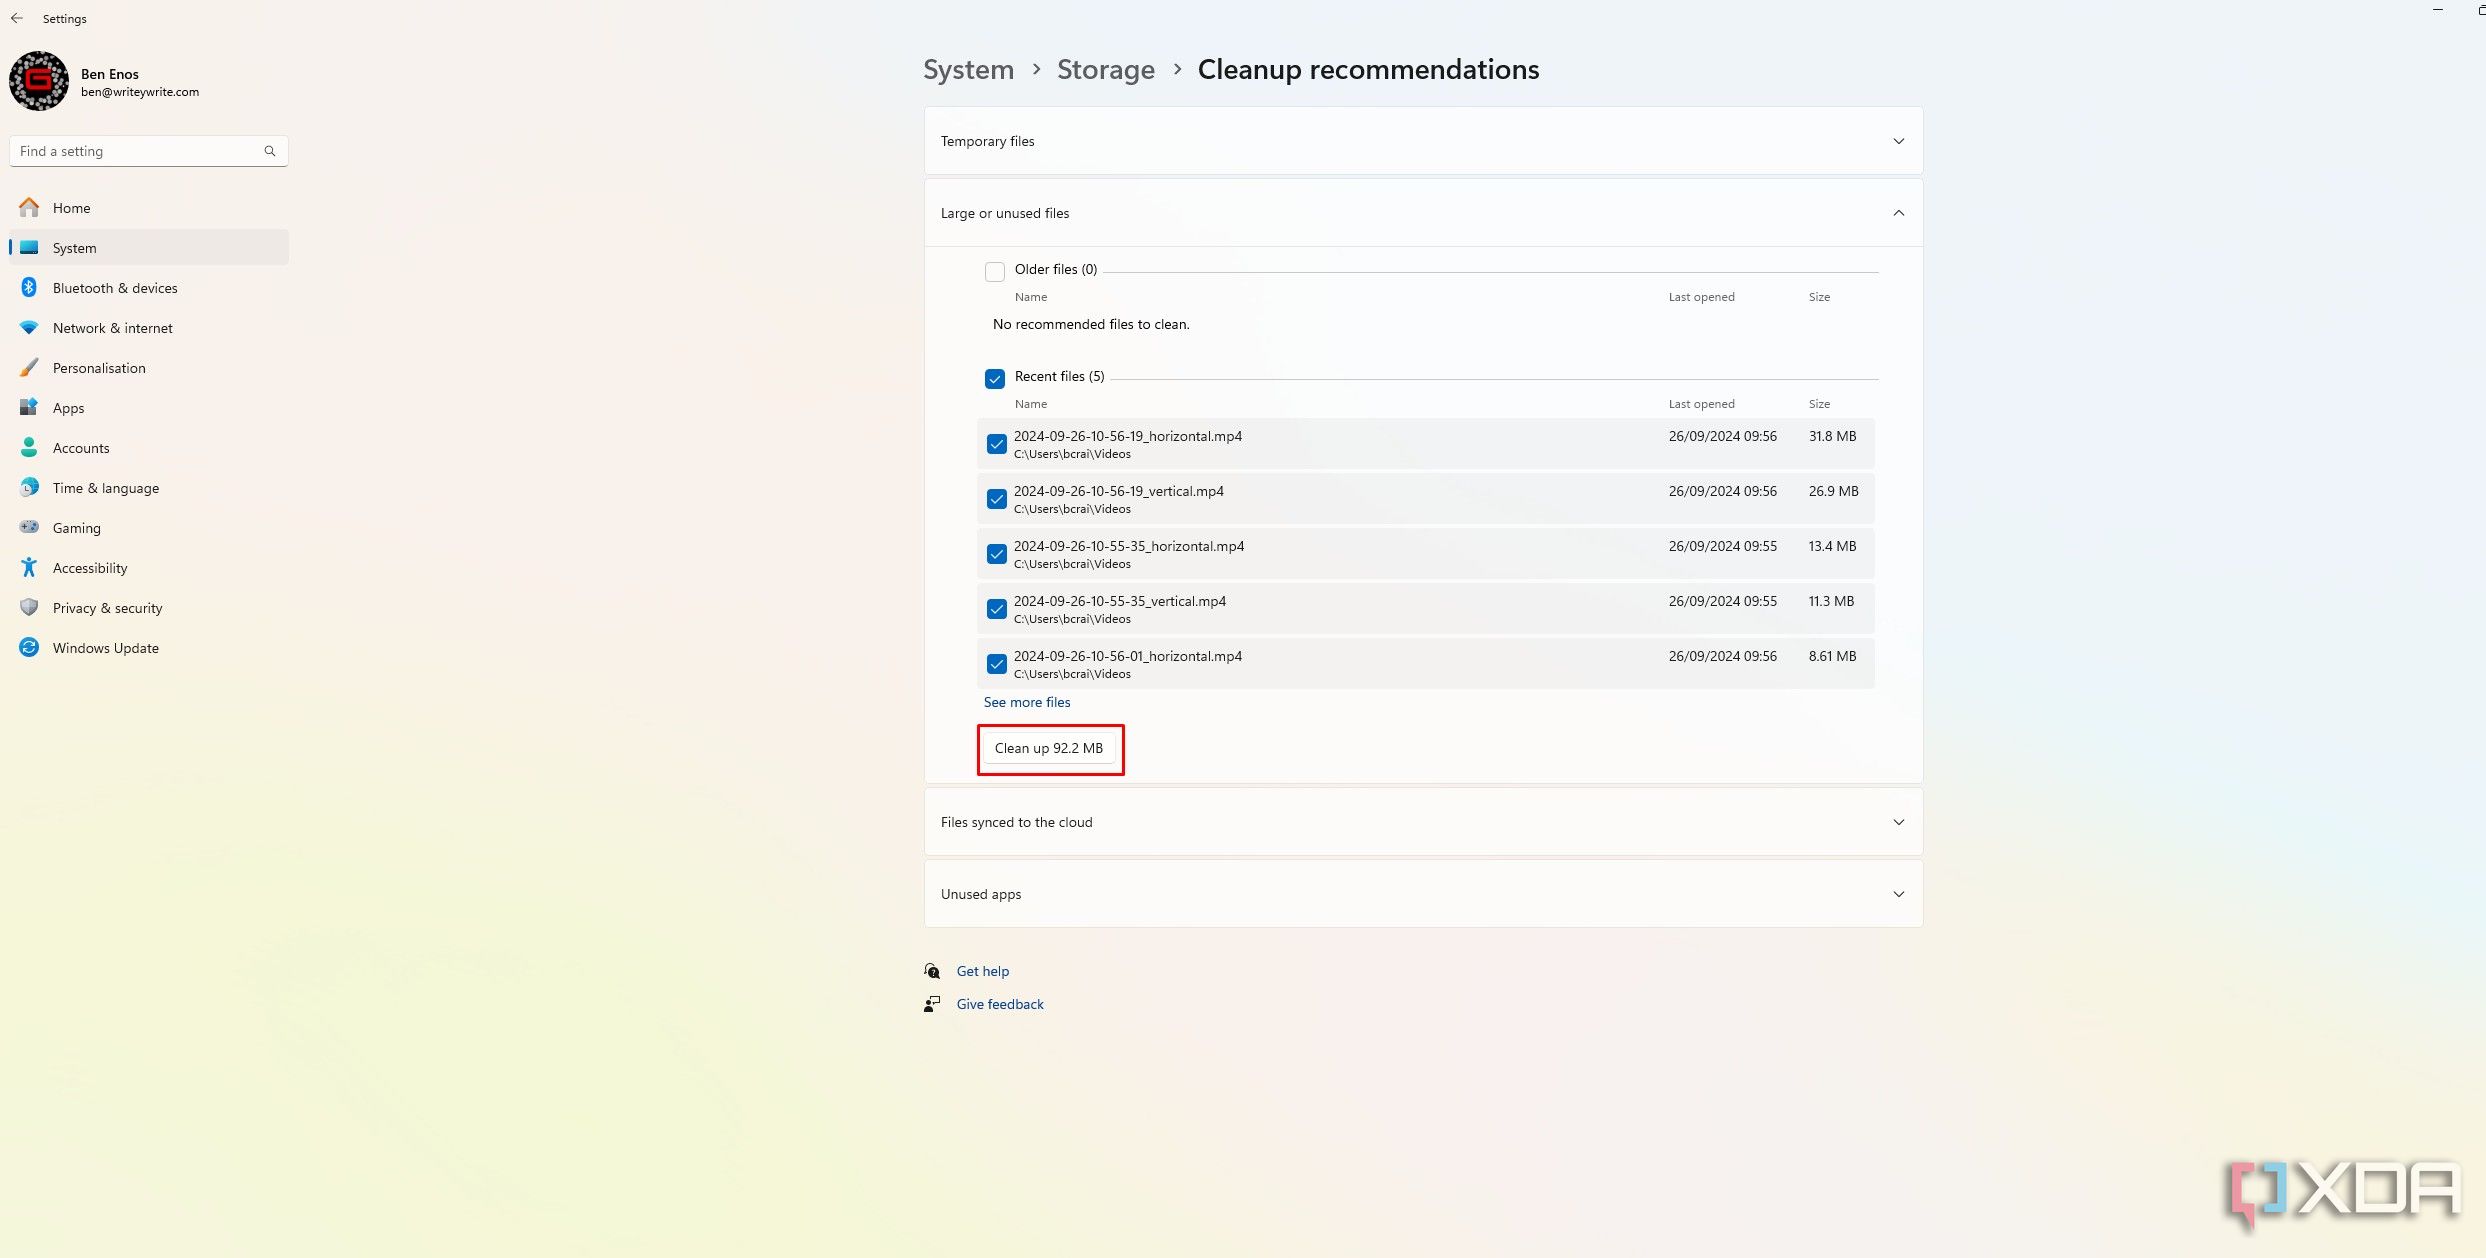Click the Network wifi icon
The width and height of the screenshot is (2486, 1258).
coord(29,327)
